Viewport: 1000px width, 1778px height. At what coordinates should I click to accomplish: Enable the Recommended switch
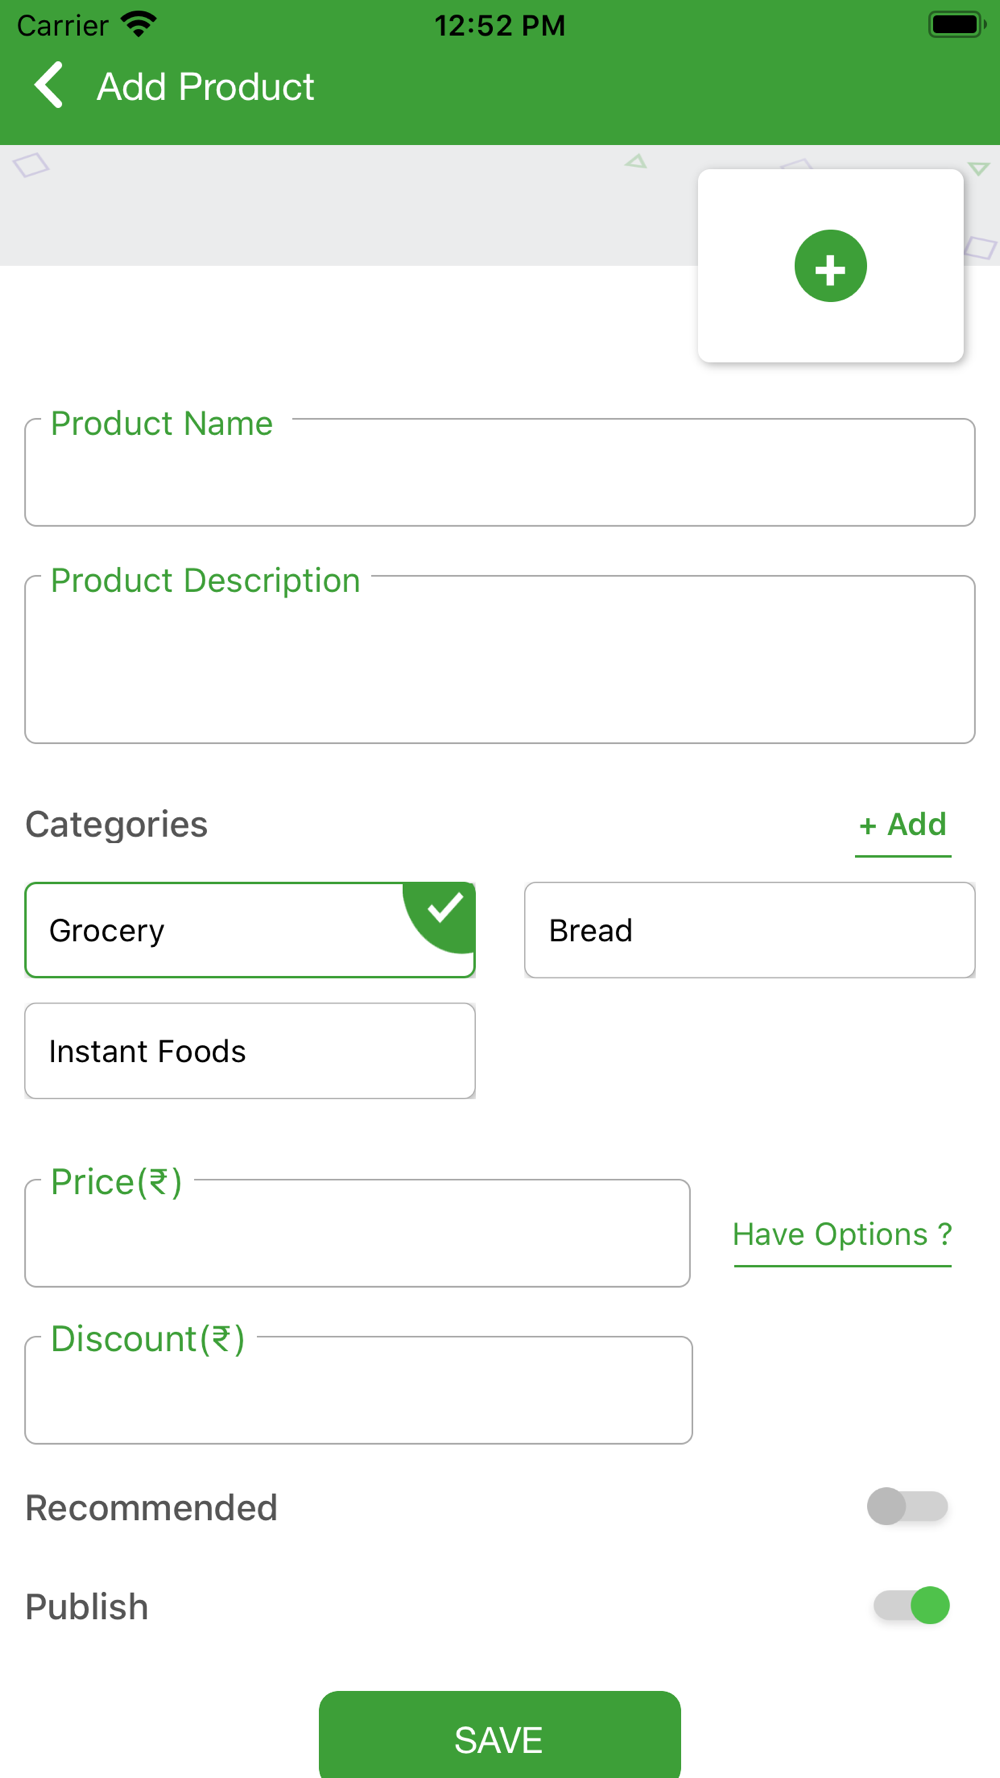click(907, 1506)
